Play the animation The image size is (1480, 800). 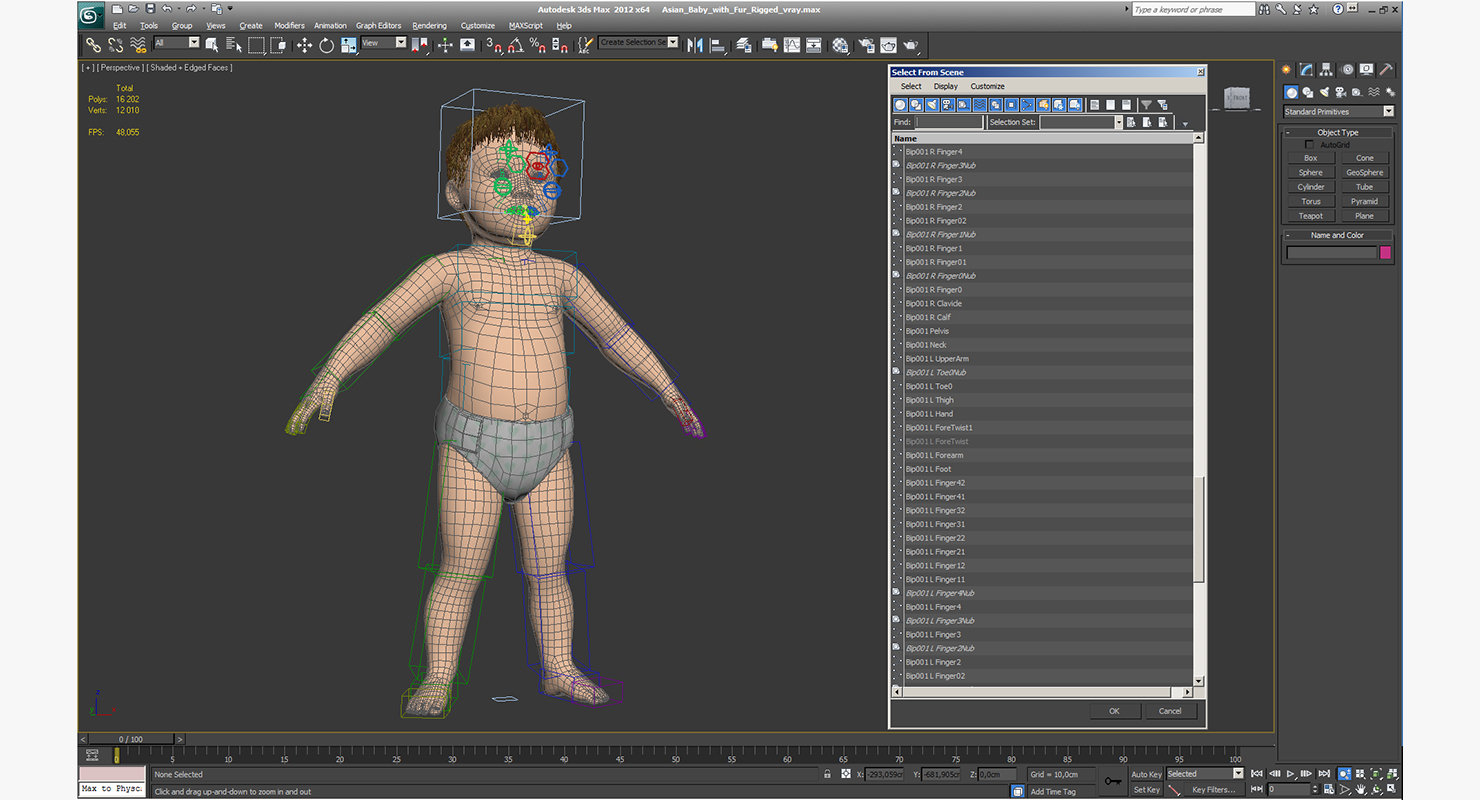click(x=1290, y=773)
